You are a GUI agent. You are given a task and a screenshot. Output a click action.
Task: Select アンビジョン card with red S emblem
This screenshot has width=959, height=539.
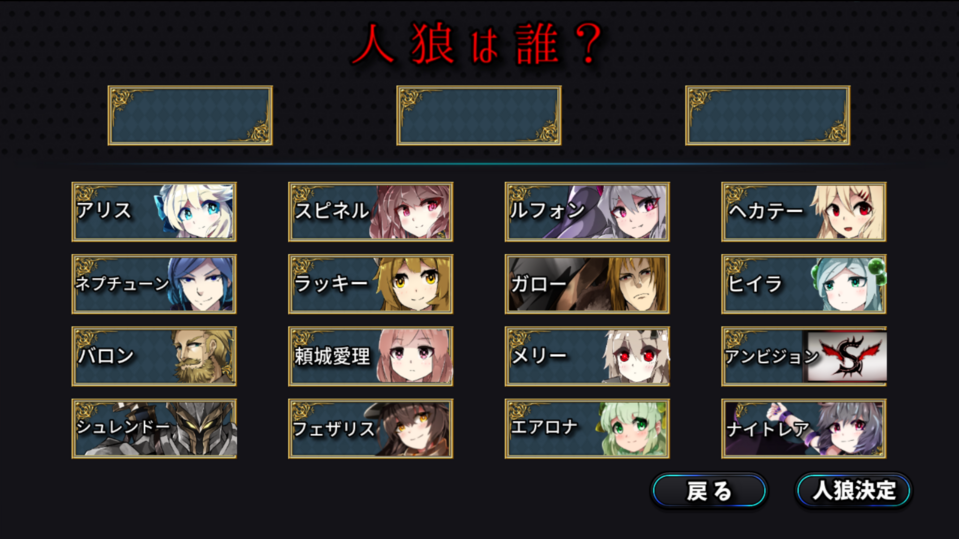[x=804, y=356]
